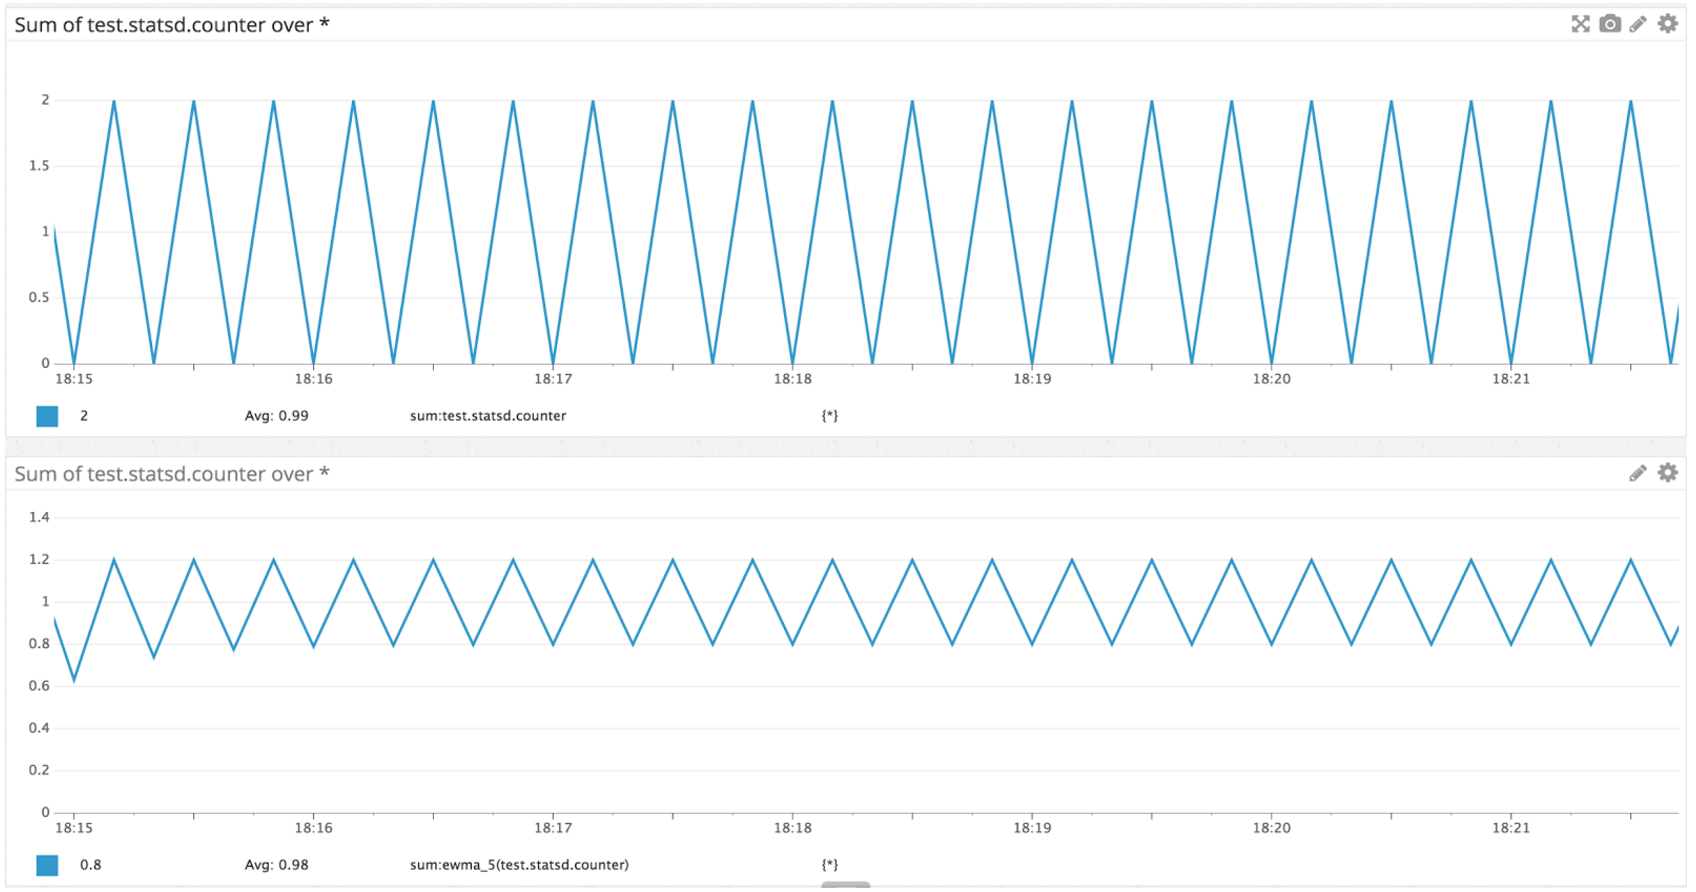This screenshot has height=892, width=1696.
Task: Take snapshot with top graph camera icon
Action: [1609, 24]
